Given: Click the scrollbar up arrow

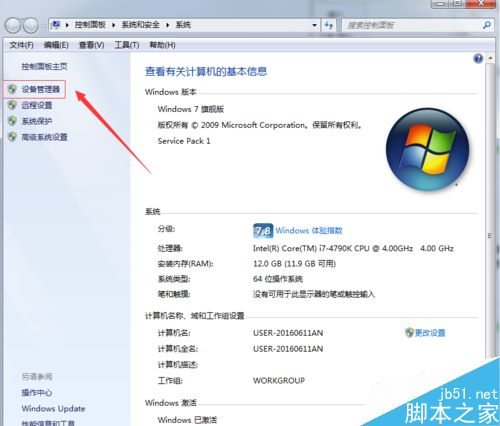Looking at the screenshot, I should click(x=490, y=58).
